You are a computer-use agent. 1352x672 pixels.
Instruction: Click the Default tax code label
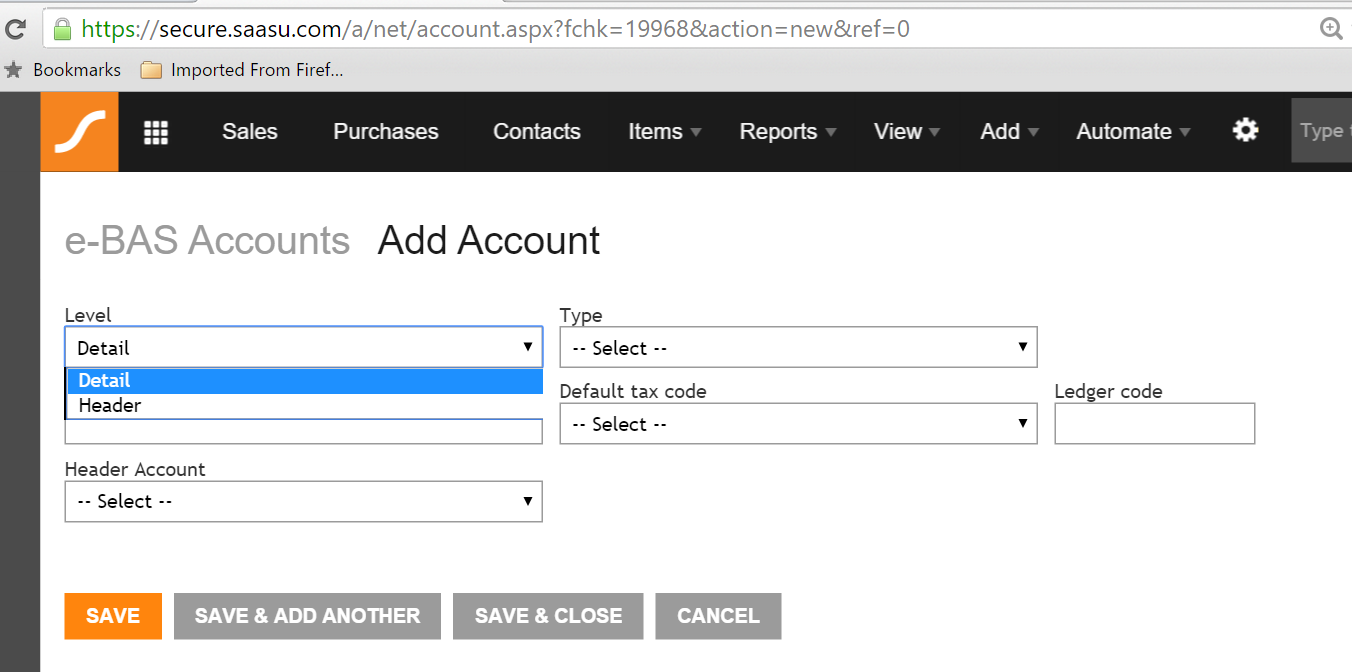tap(633, 391)
